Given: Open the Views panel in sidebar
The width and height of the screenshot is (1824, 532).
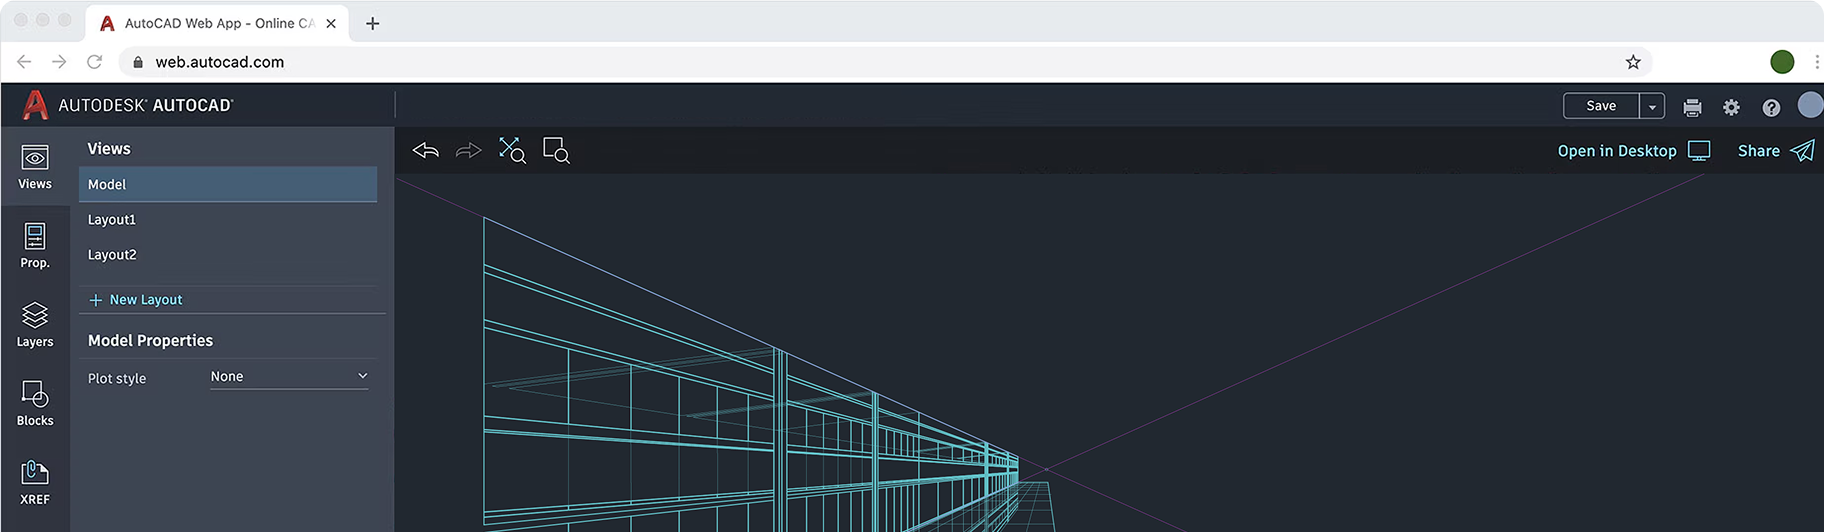Looking at the screenshot, I should (x=35, y=166).
